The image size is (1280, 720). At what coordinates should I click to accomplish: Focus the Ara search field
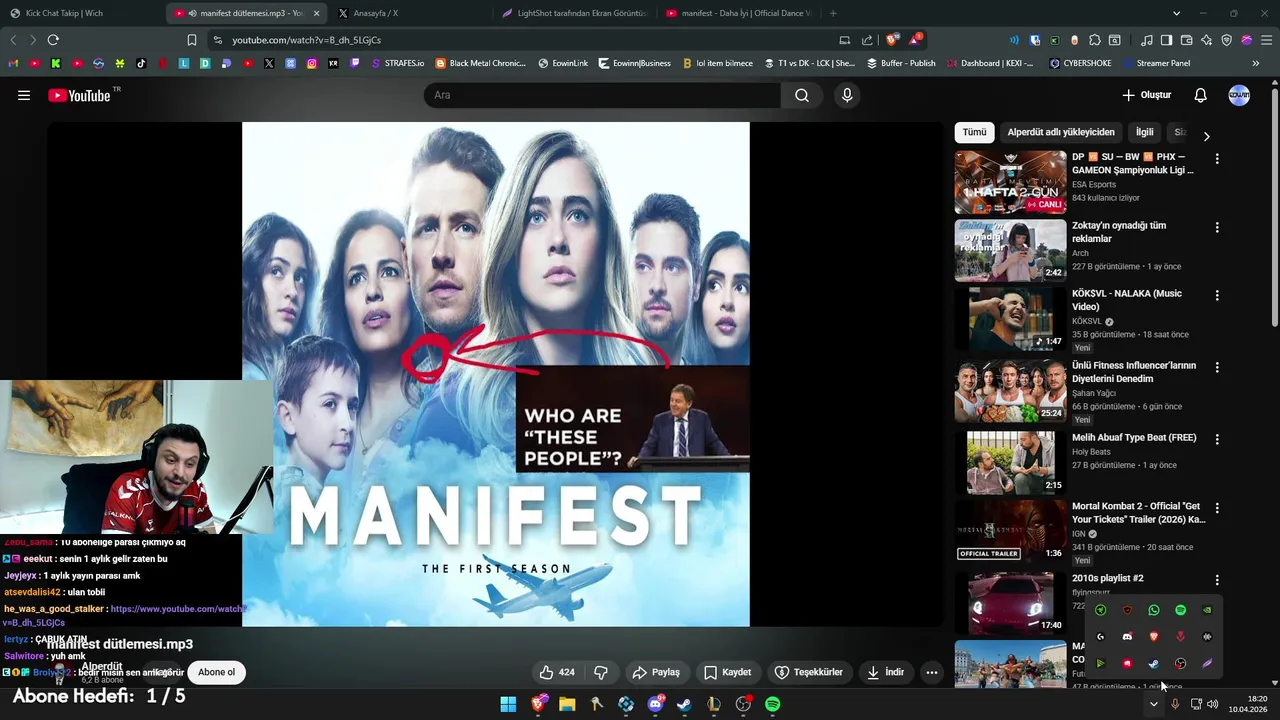pyautogui.click(x=602, y=95)
